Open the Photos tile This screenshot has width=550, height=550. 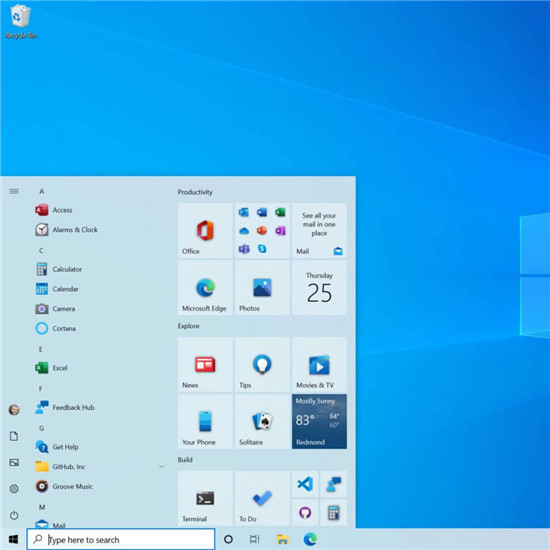click(x=262, y=288)
